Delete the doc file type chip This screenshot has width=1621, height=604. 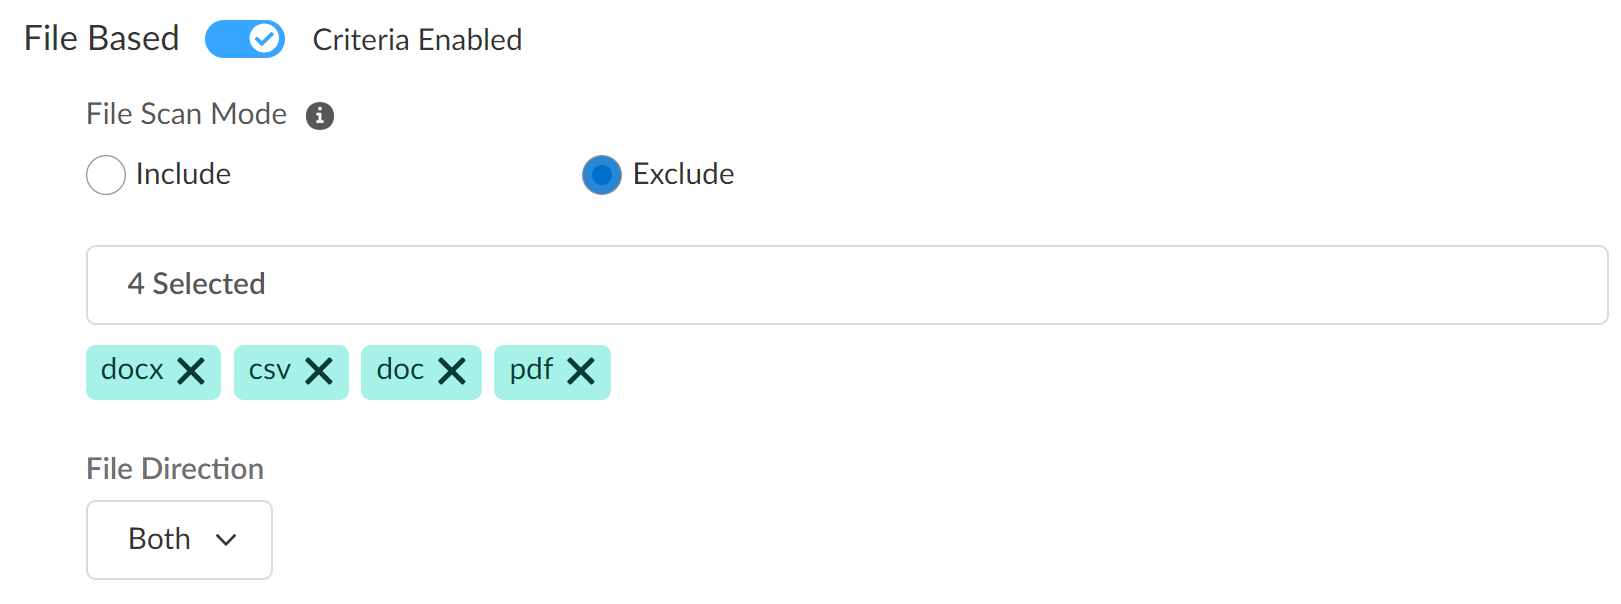pyautogui.click(x=452, y=372)
